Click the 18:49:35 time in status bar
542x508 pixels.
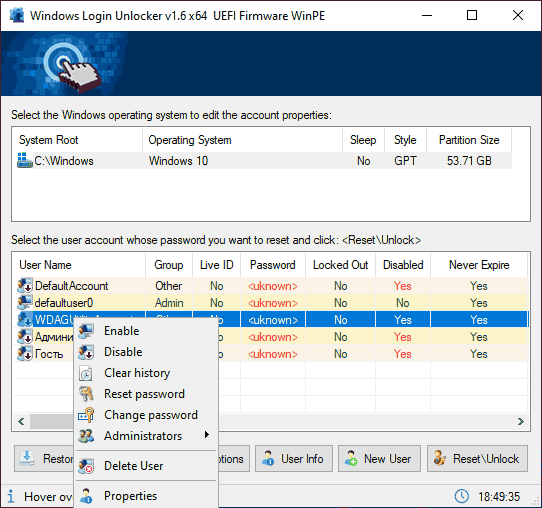499,497
